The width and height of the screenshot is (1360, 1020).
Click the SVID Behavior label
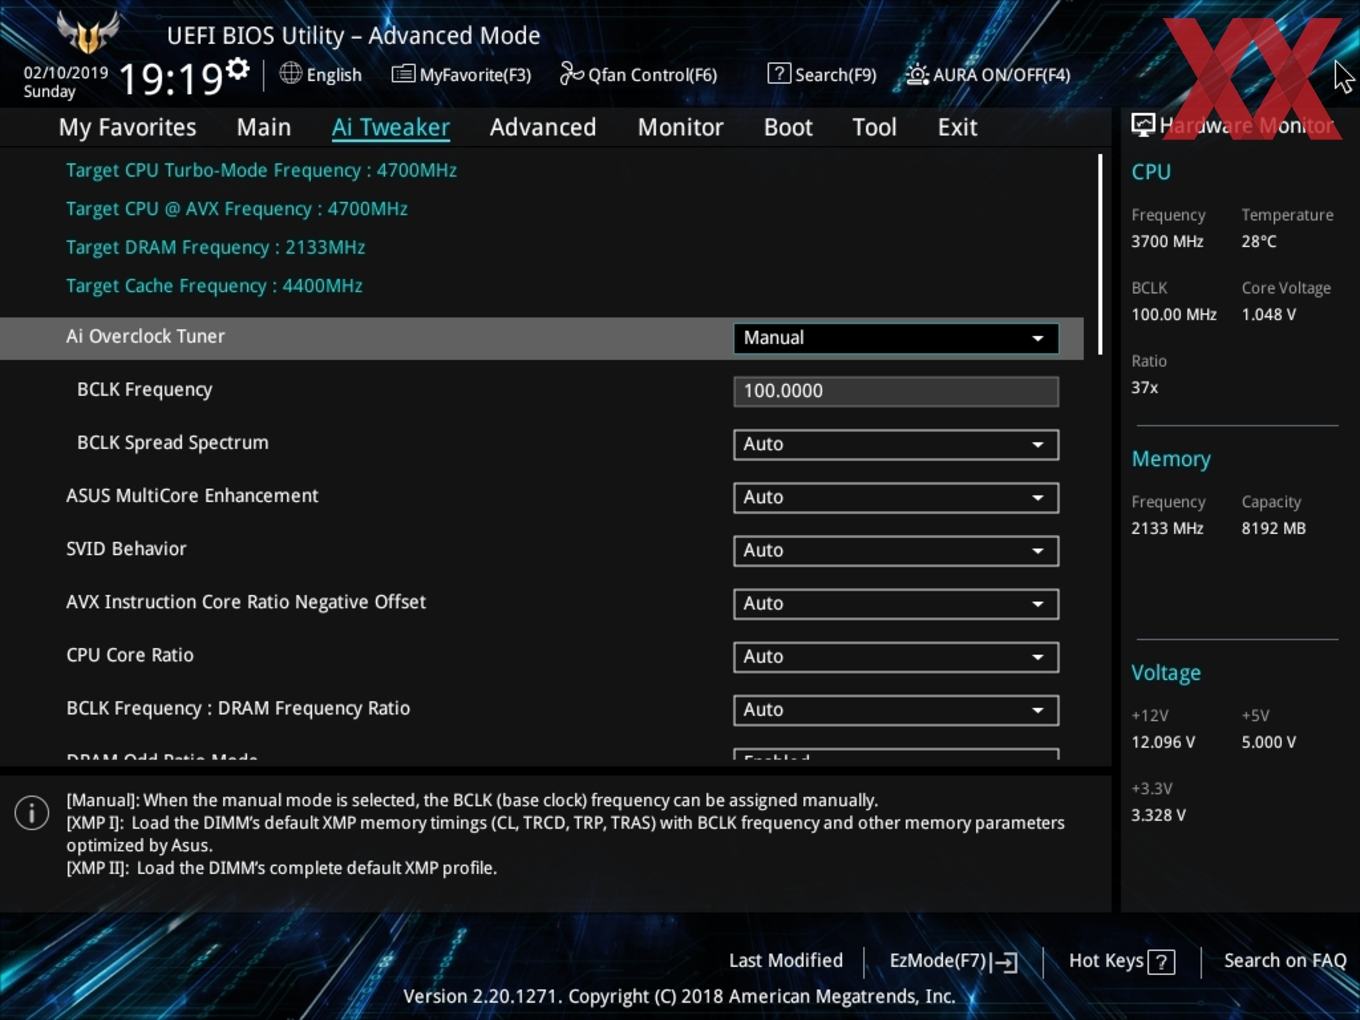[x=126, y=548]
